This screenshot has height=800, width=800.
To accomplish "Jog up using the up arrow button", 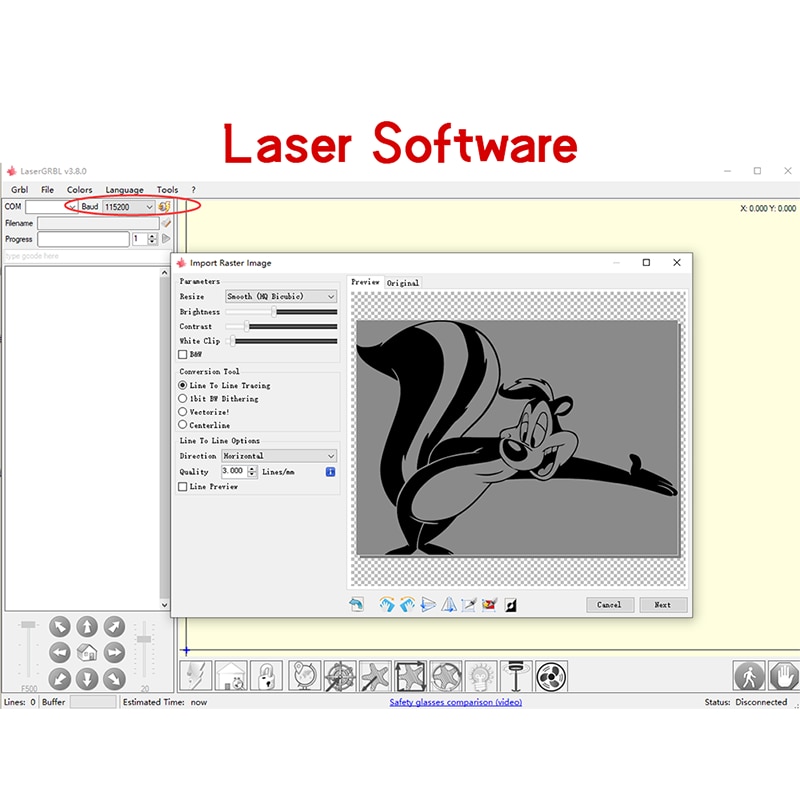I will [x=87, y=627].
